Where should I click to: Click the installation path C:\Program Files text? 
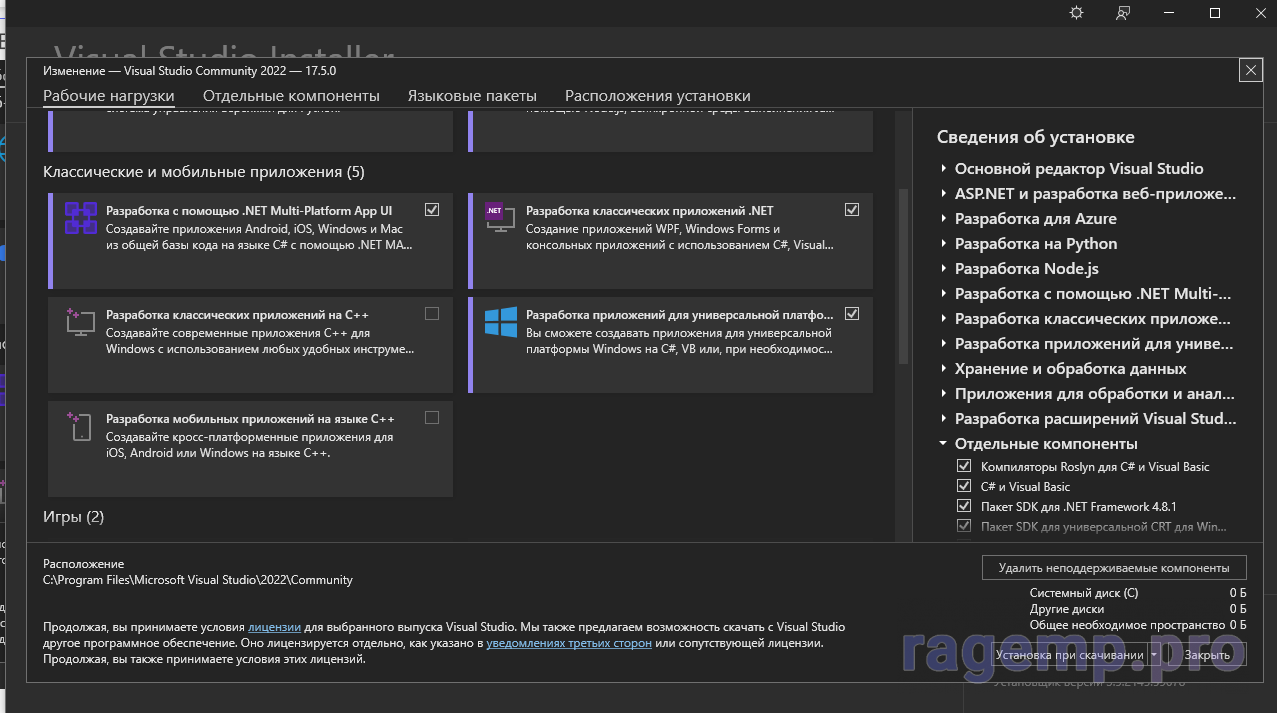pos(198,580)
